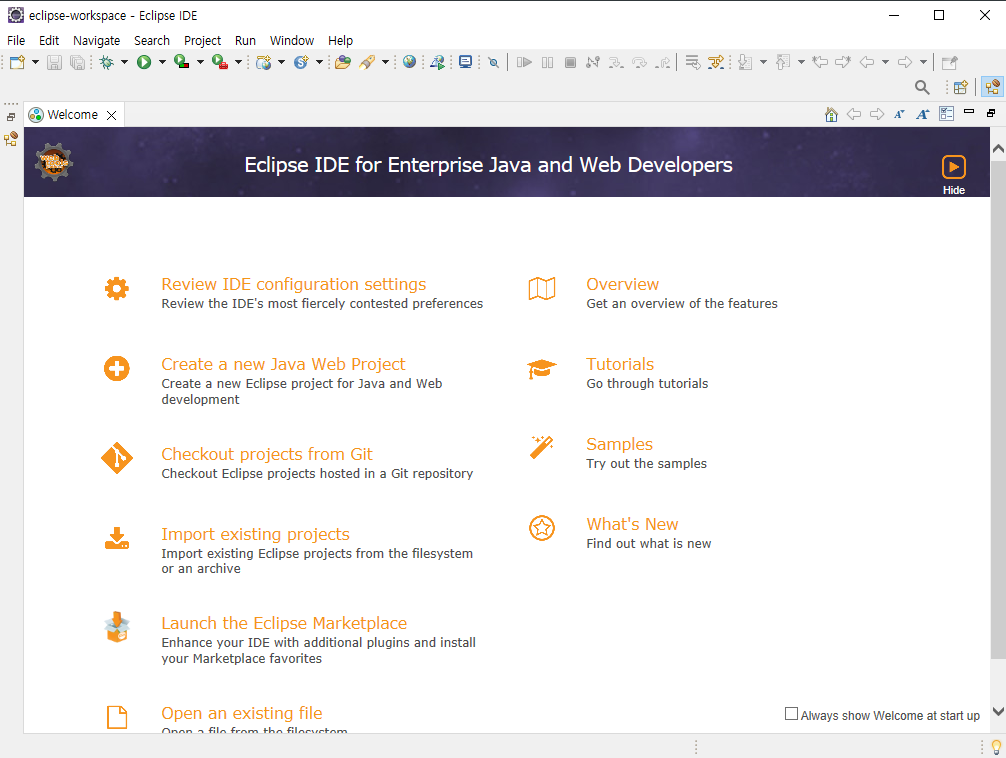Viewport: 1006px width, 758px height.
Task: Open the Tutorials link
Action: (620, 365)
